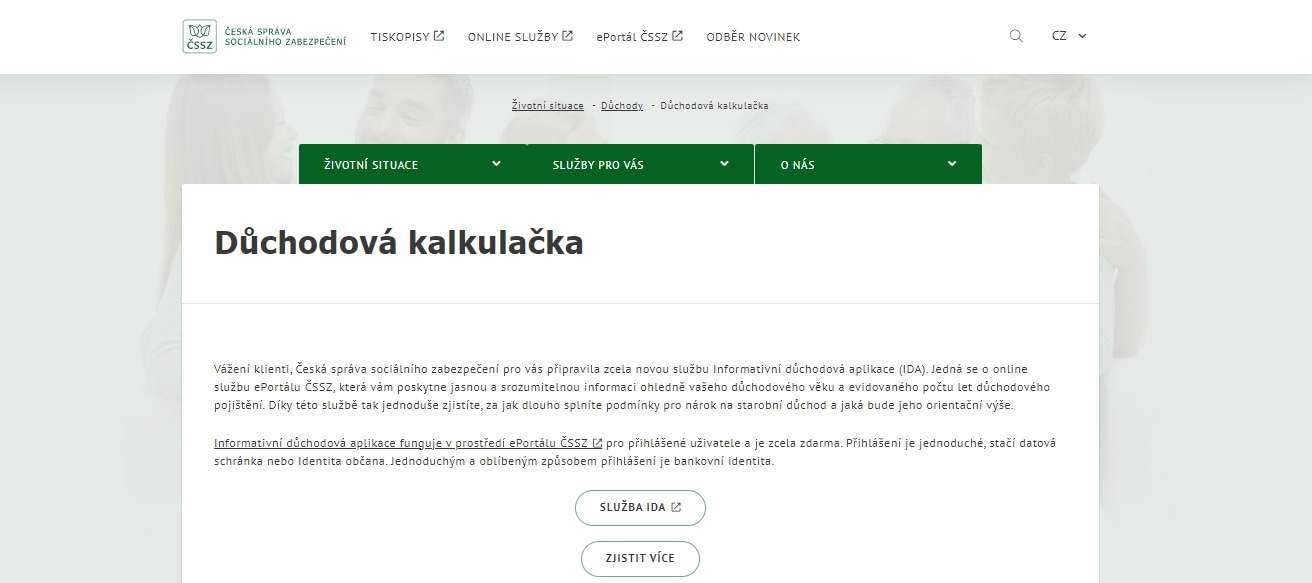Image resolution: width=1312 pixels, height=583 pixels.
Task: Expand the ŽIVOTNÍ SITUACE menu
Action: tap(412, 164)
